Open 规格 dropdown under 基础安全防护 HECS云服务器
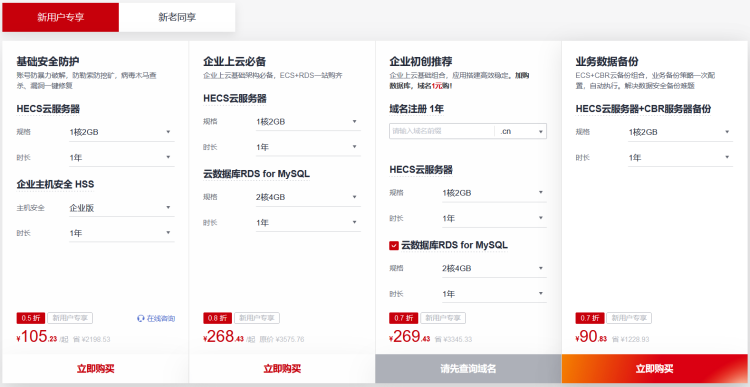Screen dimensions: 750x387 point(121,132)
